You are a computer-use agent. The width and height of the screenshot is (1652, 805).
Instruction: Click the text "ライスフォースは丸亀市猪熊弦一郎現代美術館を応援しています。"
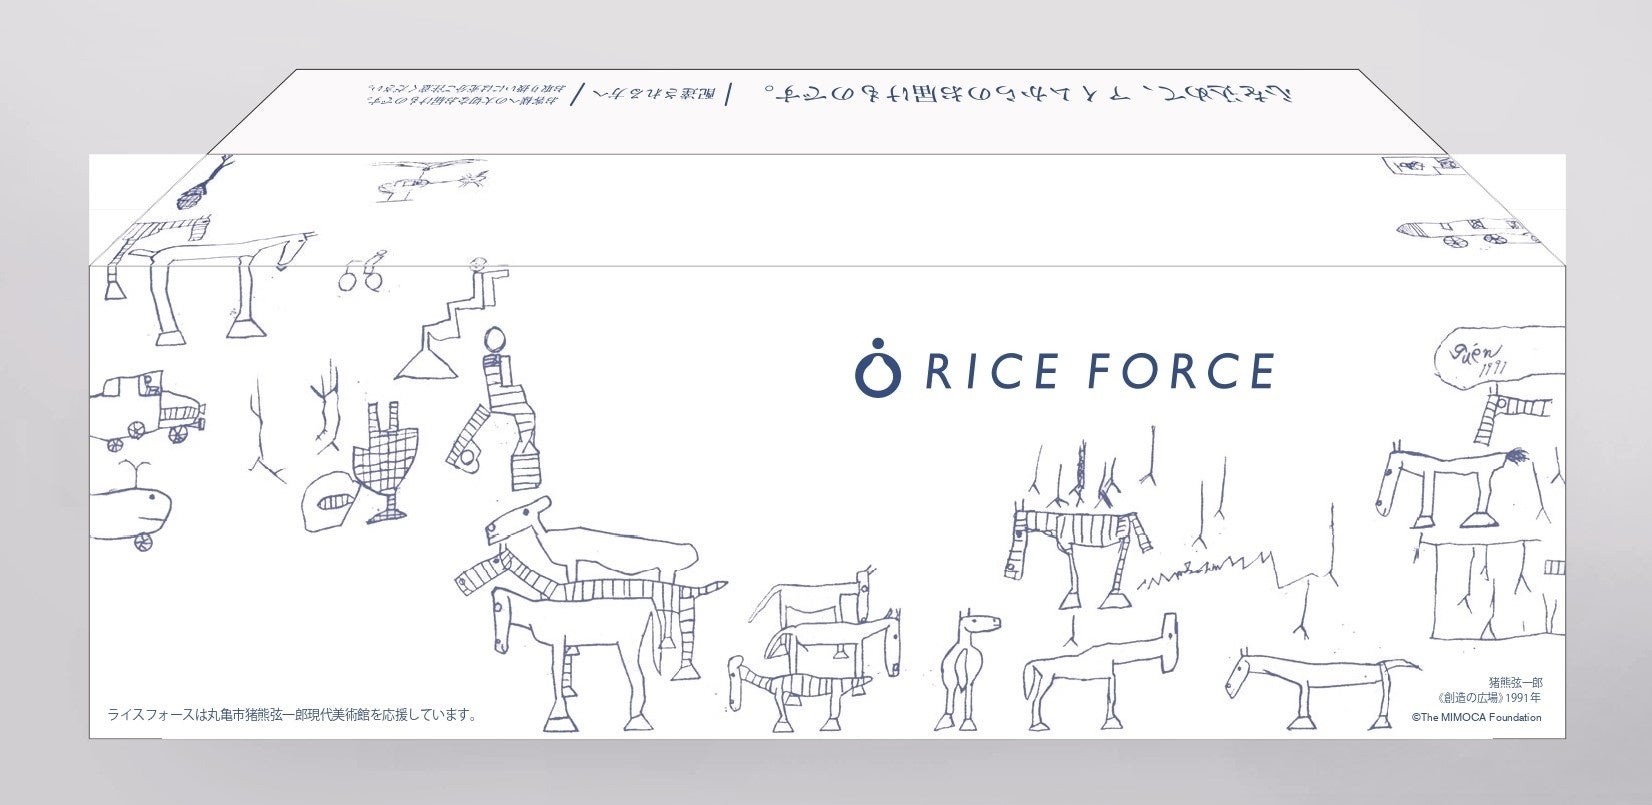click(x=293, y=715)
